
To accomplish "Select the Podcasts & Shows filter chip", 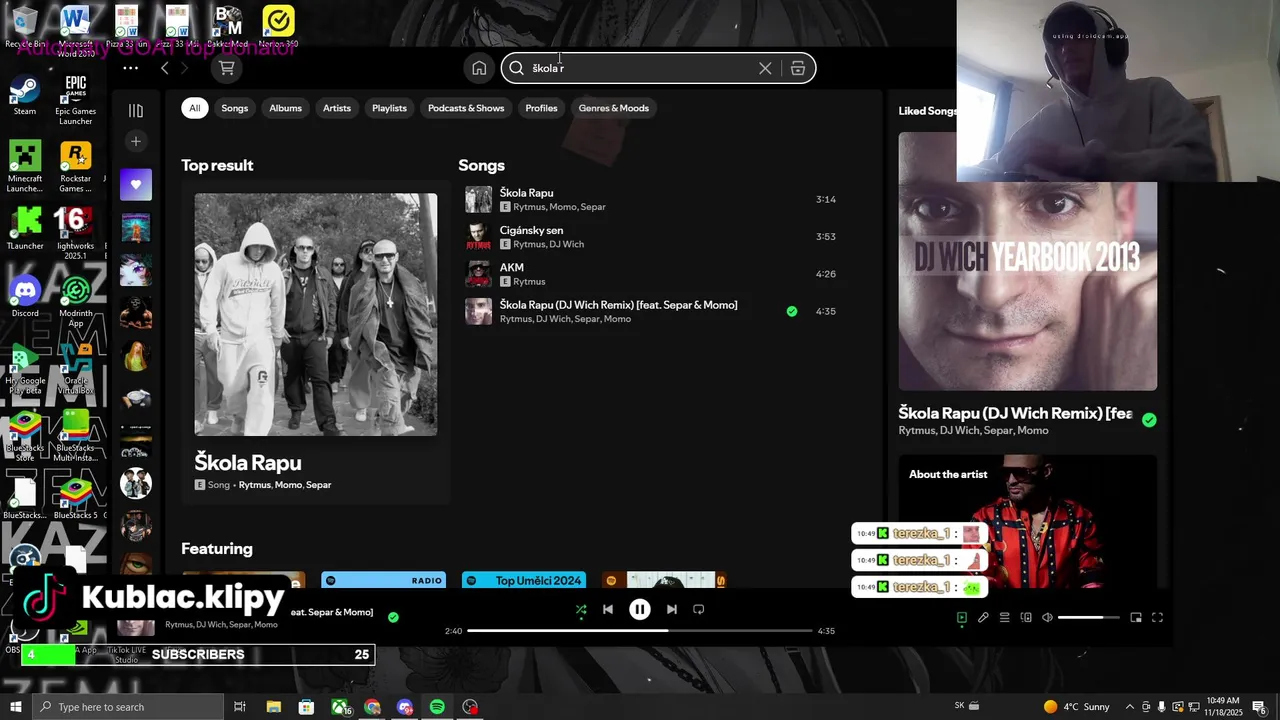I will 466,108.
